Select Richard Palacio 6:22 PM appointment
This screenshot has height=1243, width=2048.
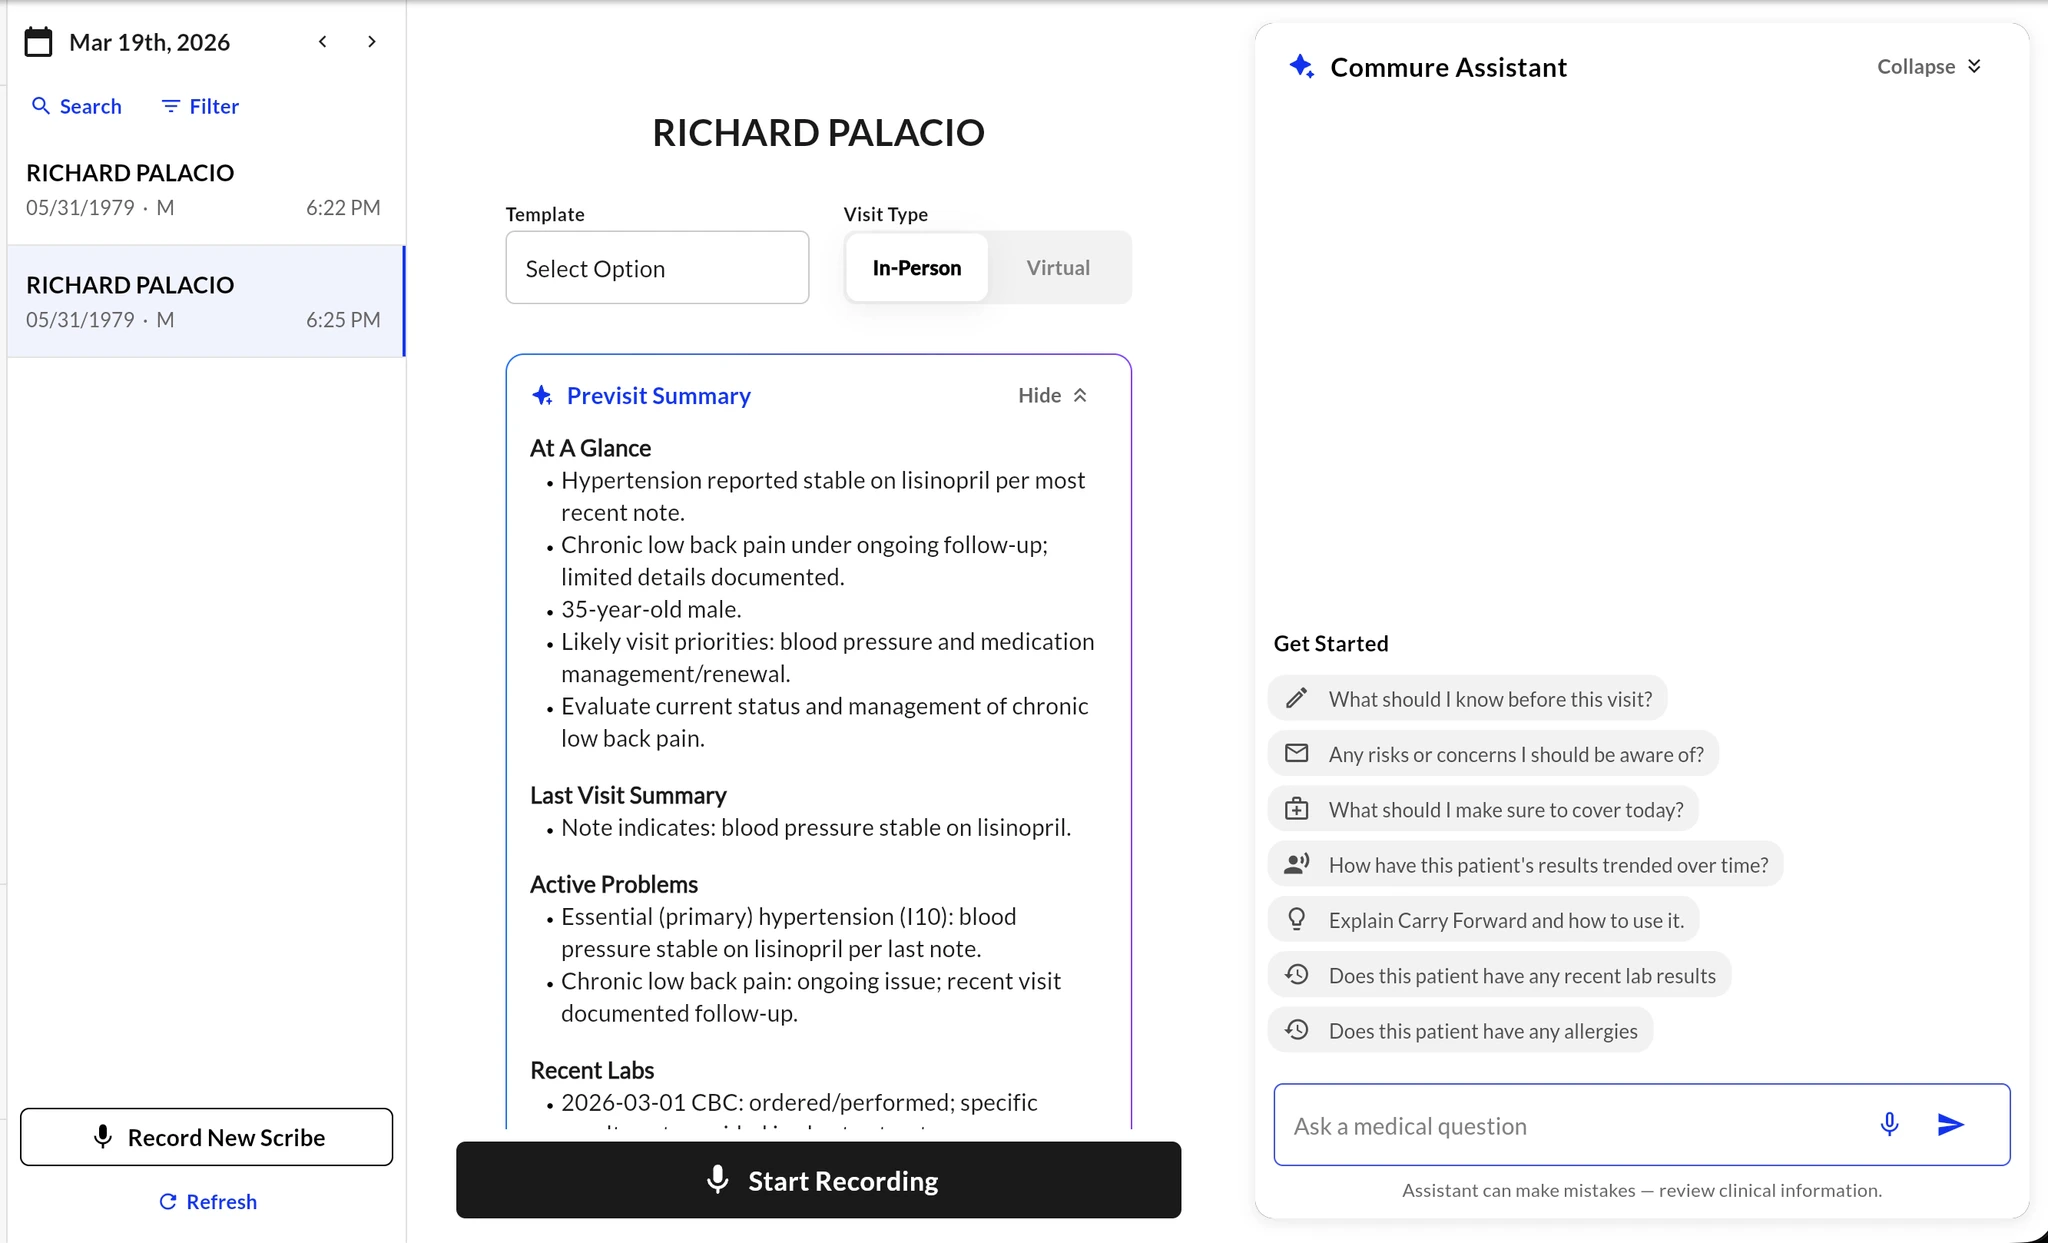(x=204, y=189)
